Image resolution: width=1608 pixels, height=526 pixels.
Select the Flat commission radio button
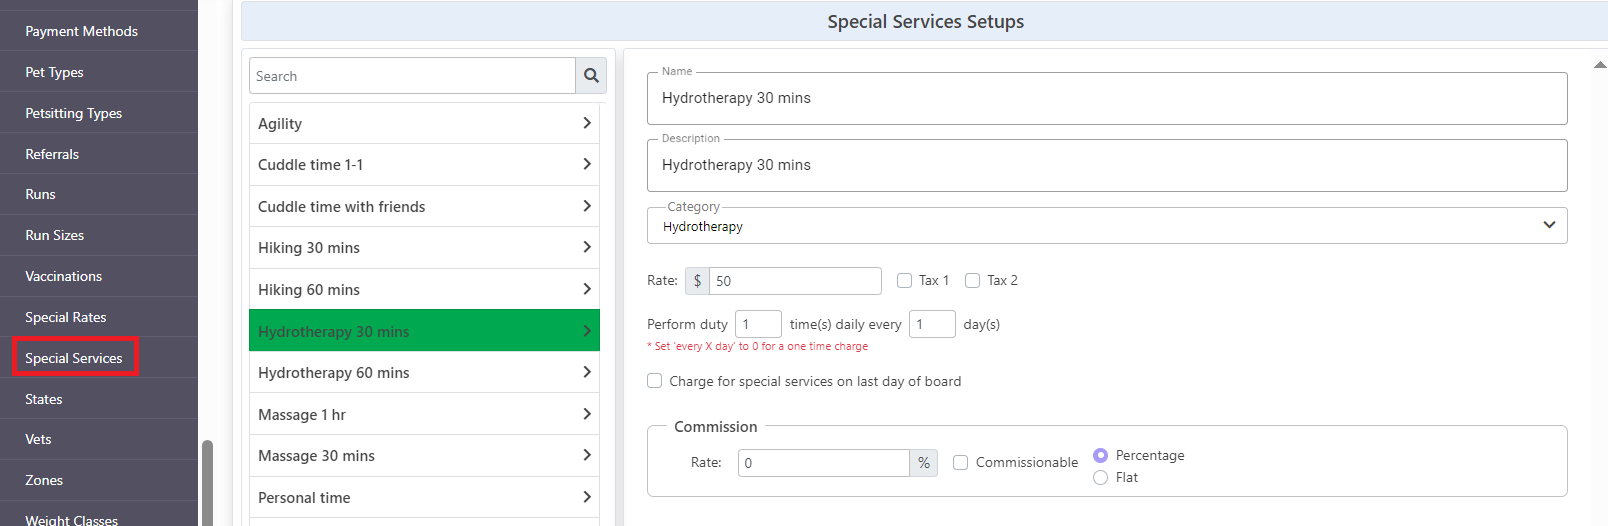(x=1100, y=478)
